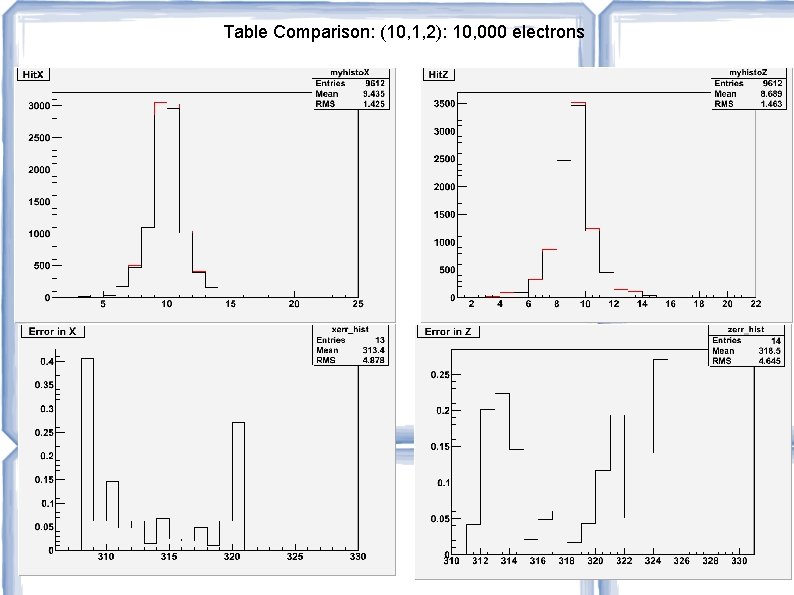The width and height of the screenshot is (794, 595).
Task: Click the 3500 y-axis label in HitZ plot
Action: (444, 103)
